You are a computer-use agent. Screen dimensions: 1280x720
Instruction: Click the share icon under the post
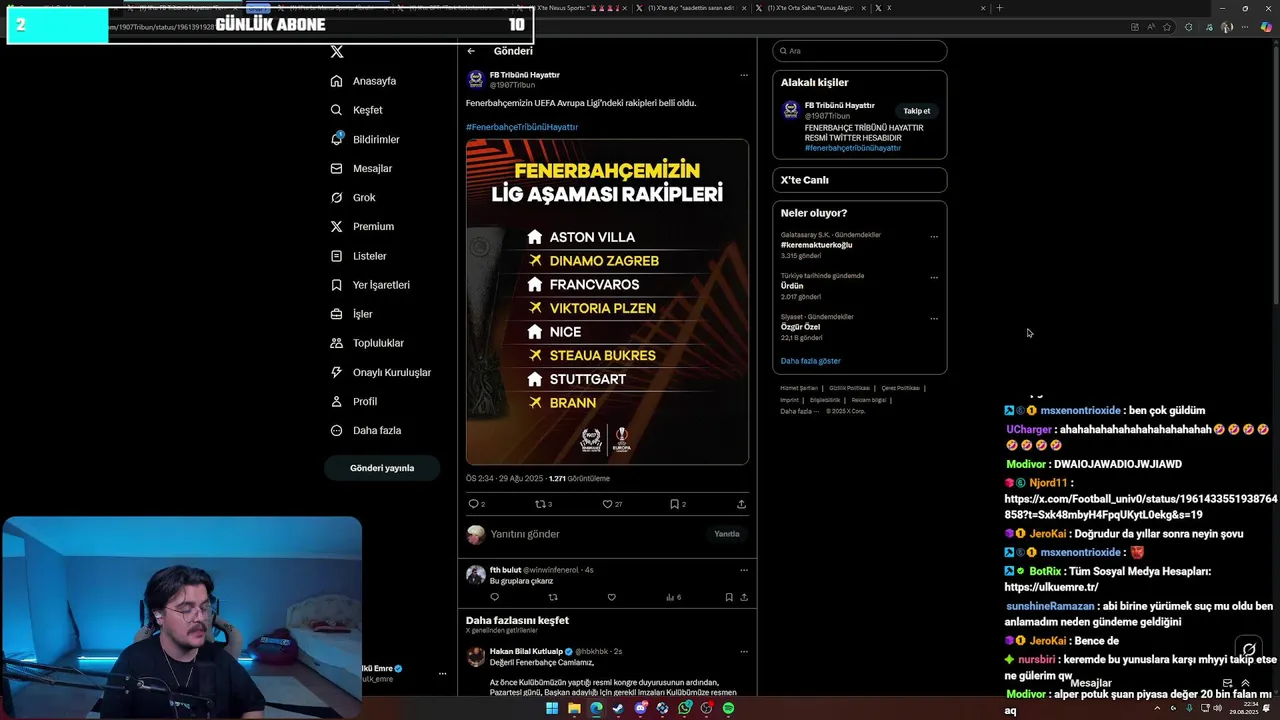pyautogui.click(x=741, y=504)
